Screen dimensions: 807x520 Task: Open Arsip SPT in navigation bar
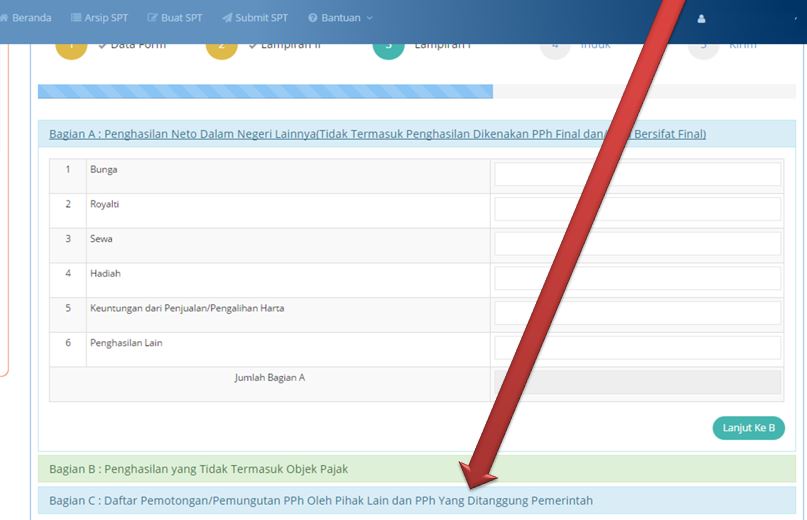[99, 18]
